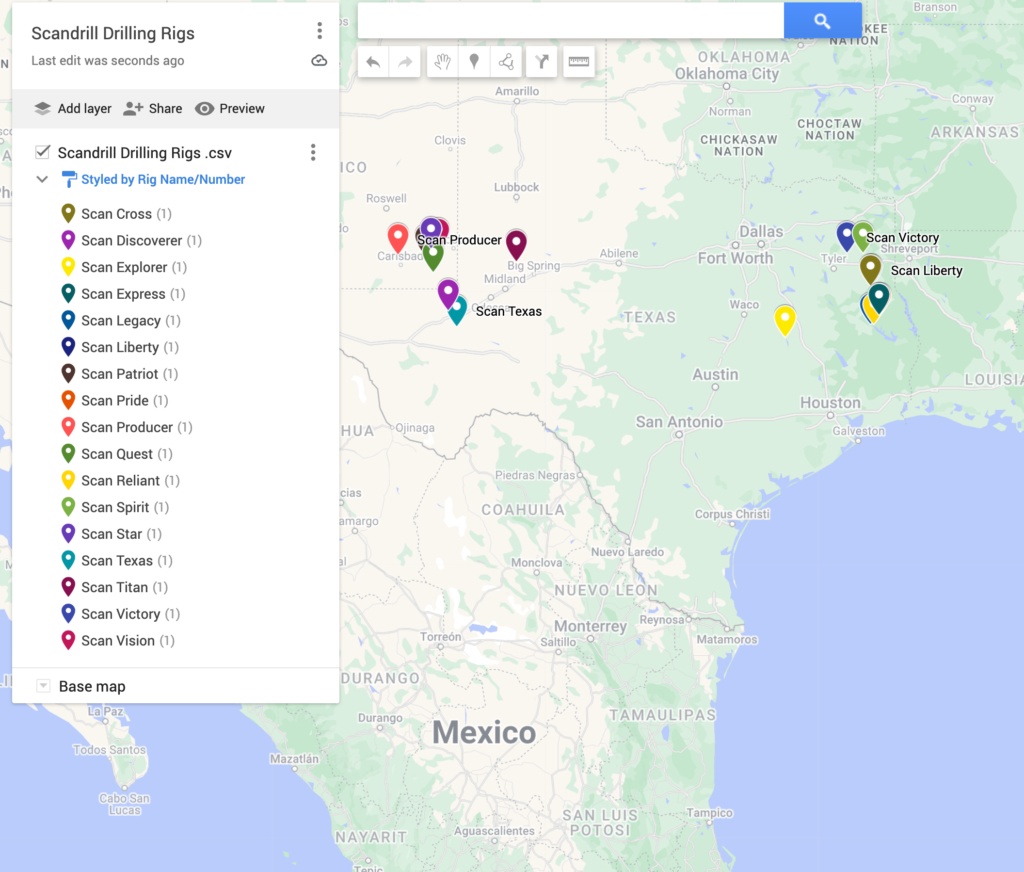Click the red Scan Producer map marker
The height and width of the screenshot is (872, 1024).
tap(398, 236)
